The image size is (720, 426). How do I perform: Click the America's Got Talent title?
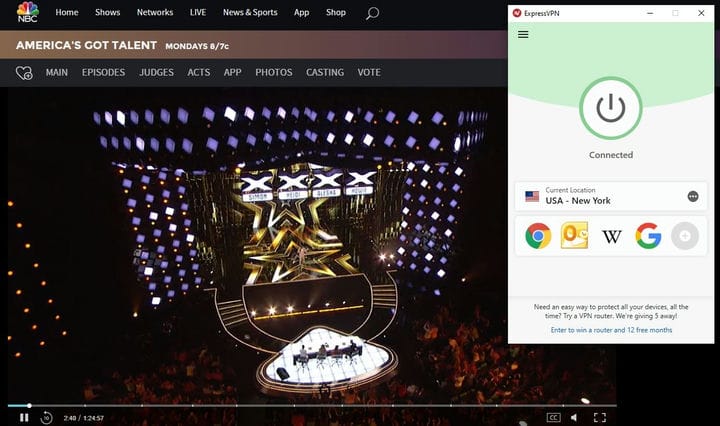(86, 45)
